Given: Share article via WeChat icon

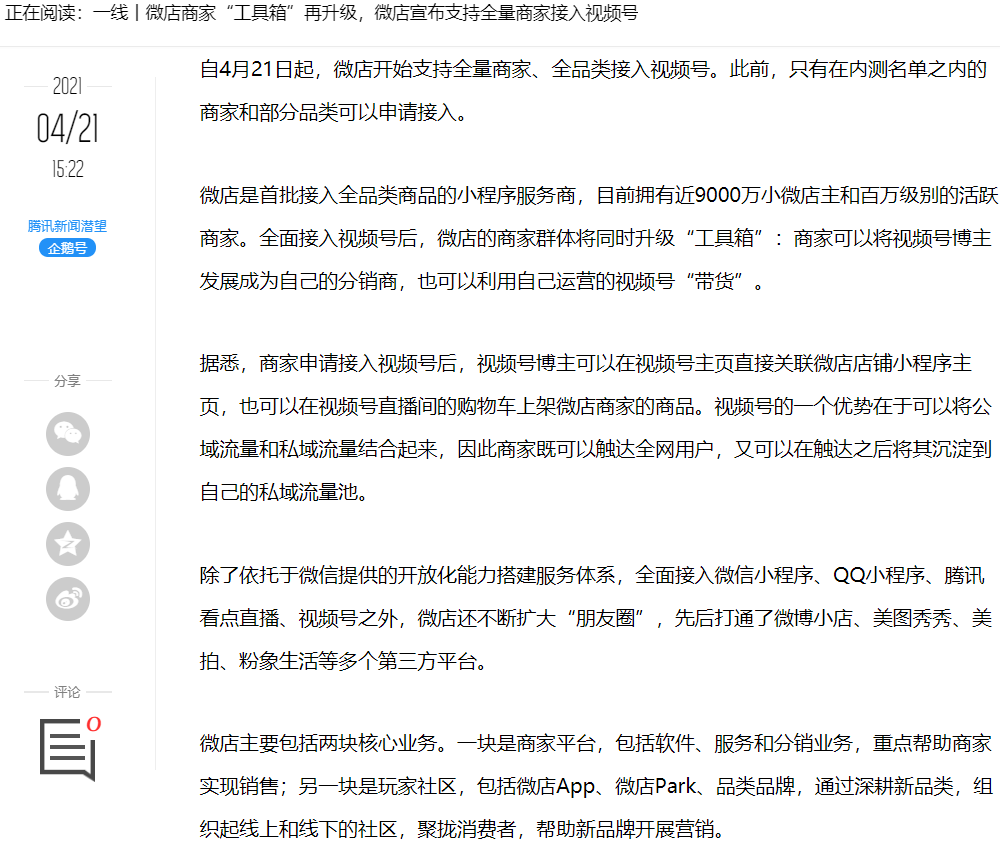Looking at the screenshot, I should [x=68, y=434].
